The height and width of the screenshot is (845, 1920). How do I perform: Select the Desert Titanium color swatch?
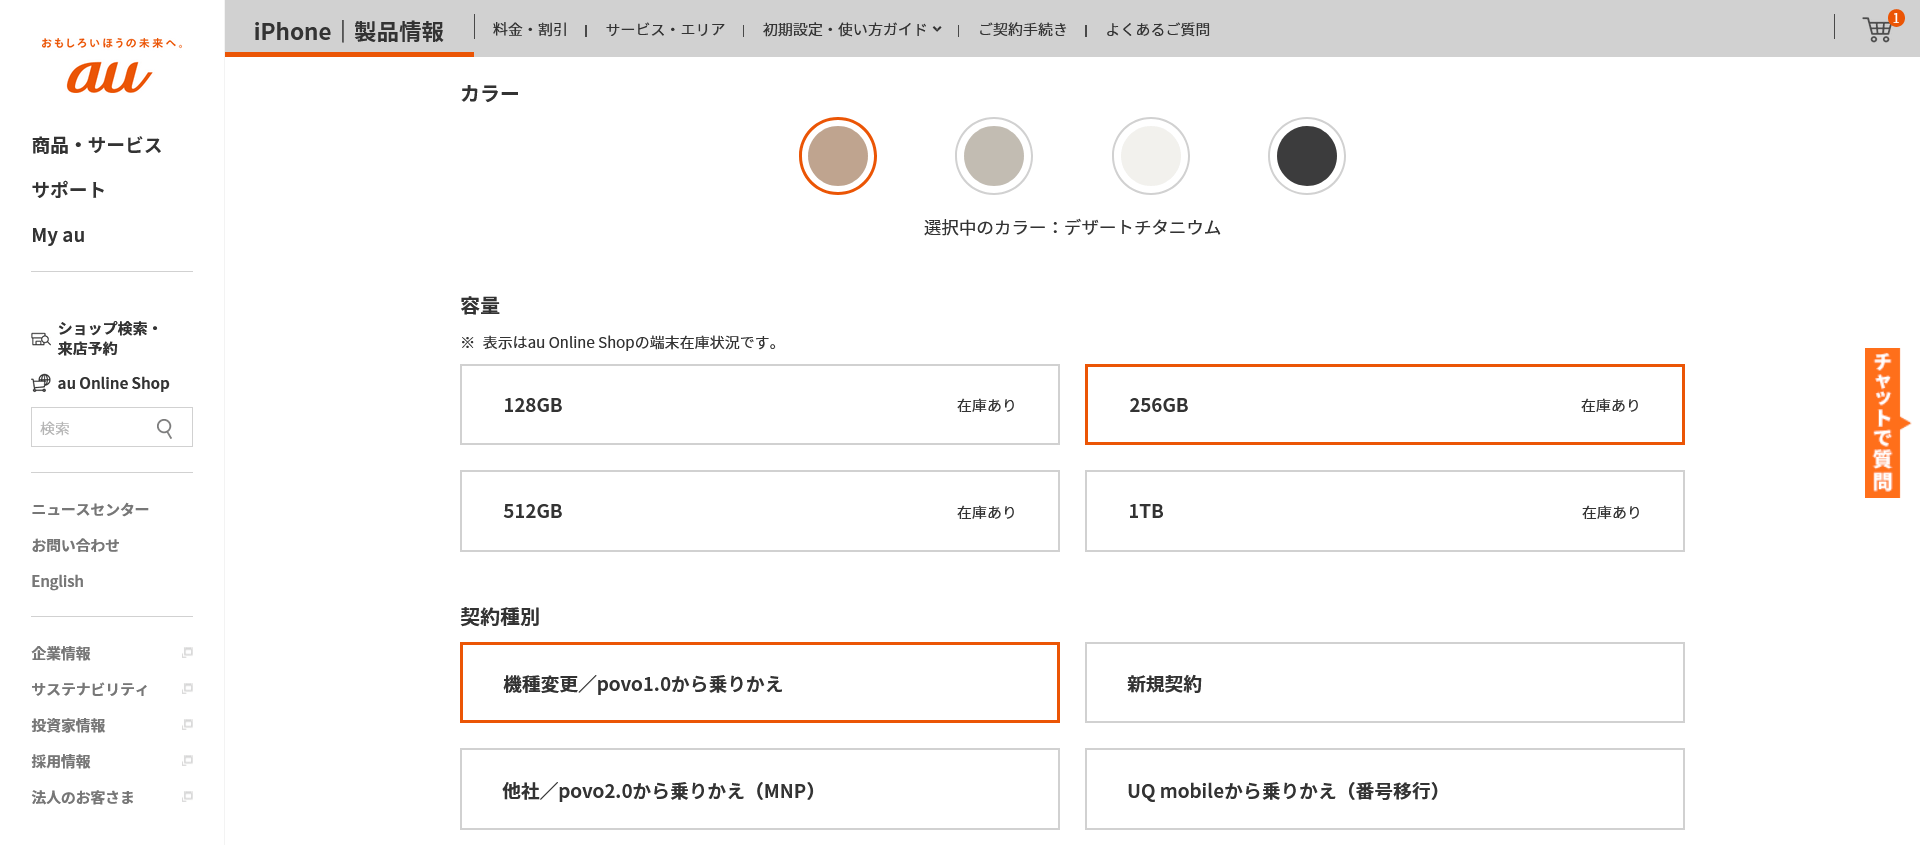click(x=838, y=156)
